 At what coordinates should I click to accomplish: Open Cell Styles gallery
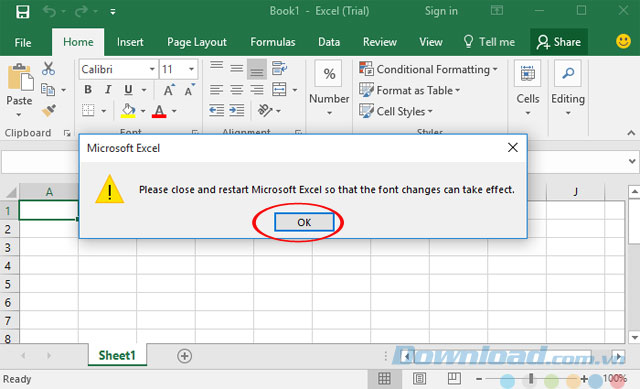coord(396,111)
